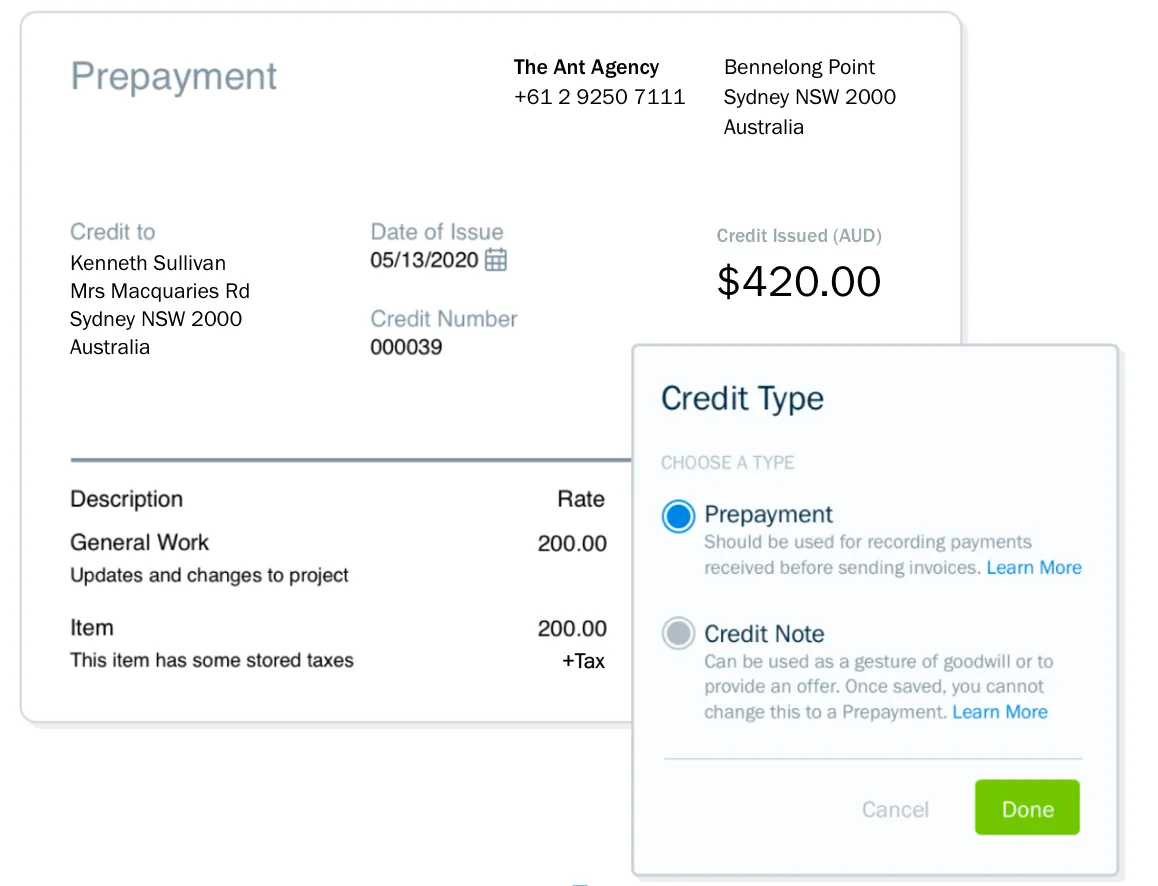
Task: Select client name Kenneth Sullivan
Action: [x=148, y=263]
